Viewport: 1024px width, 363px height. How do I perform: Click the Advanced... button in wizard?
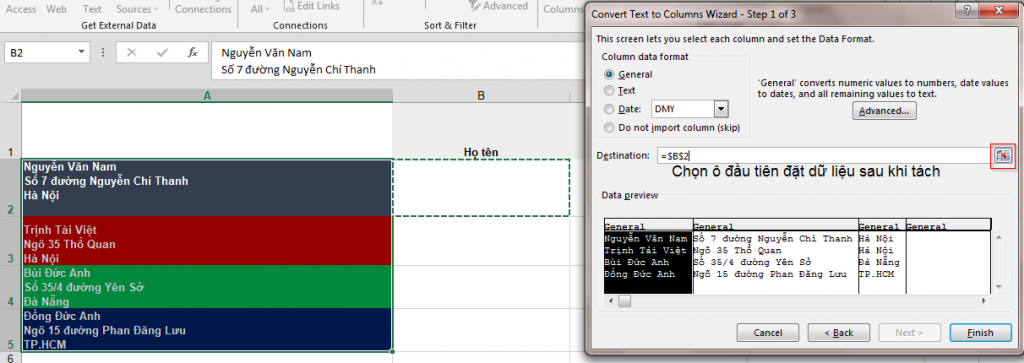click(x=884, y=111)
